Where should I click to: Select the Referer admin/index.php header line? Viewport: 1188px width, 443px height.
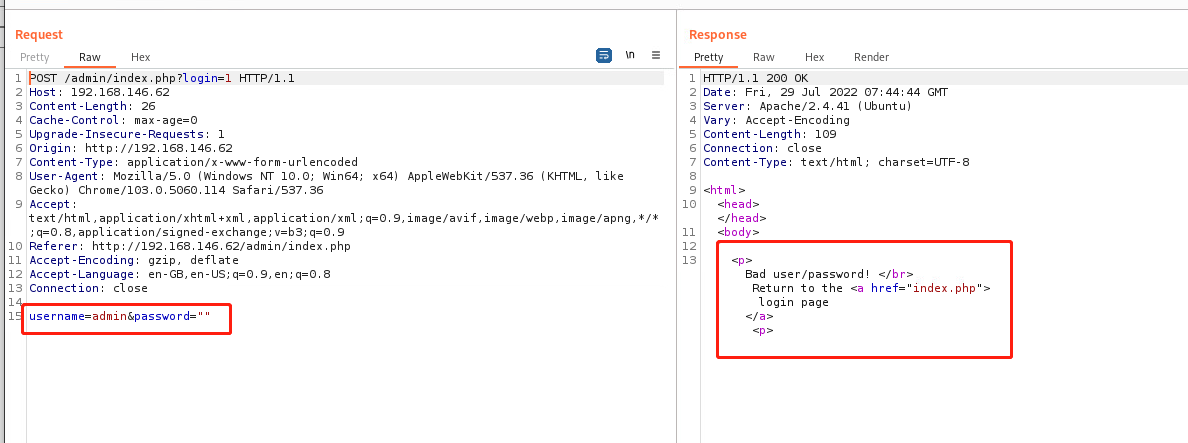pyautogui.click(x=190, y=246)
